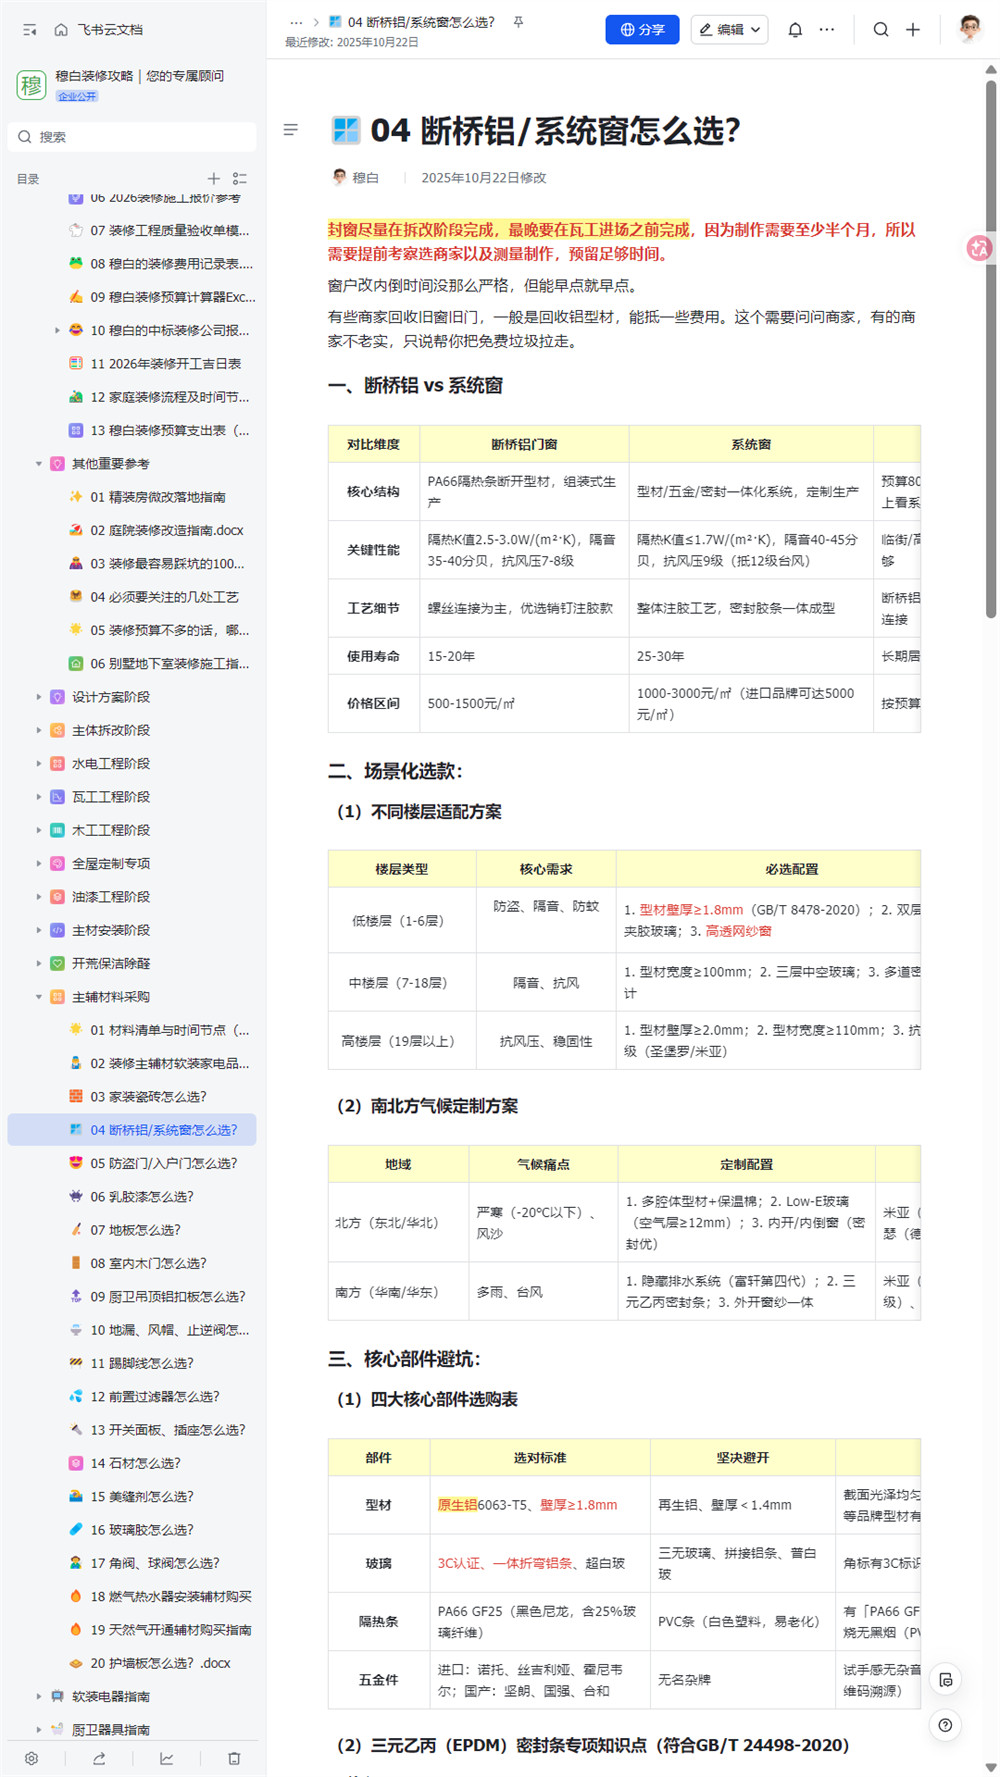This screenshot has height=1777, width=1000.
Task: Go to 飞书云文档 home icon
Action: coord(61,30)
